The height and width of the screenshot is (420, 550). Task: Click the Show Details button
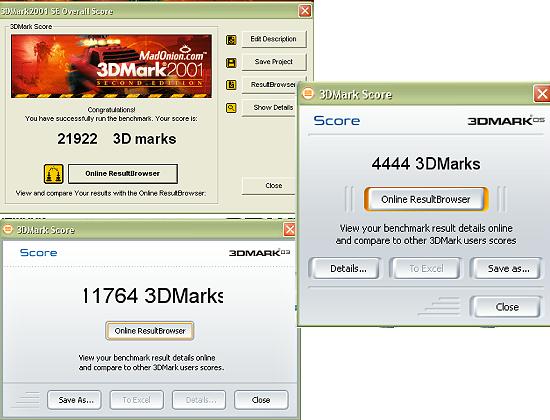pos(269,107)
